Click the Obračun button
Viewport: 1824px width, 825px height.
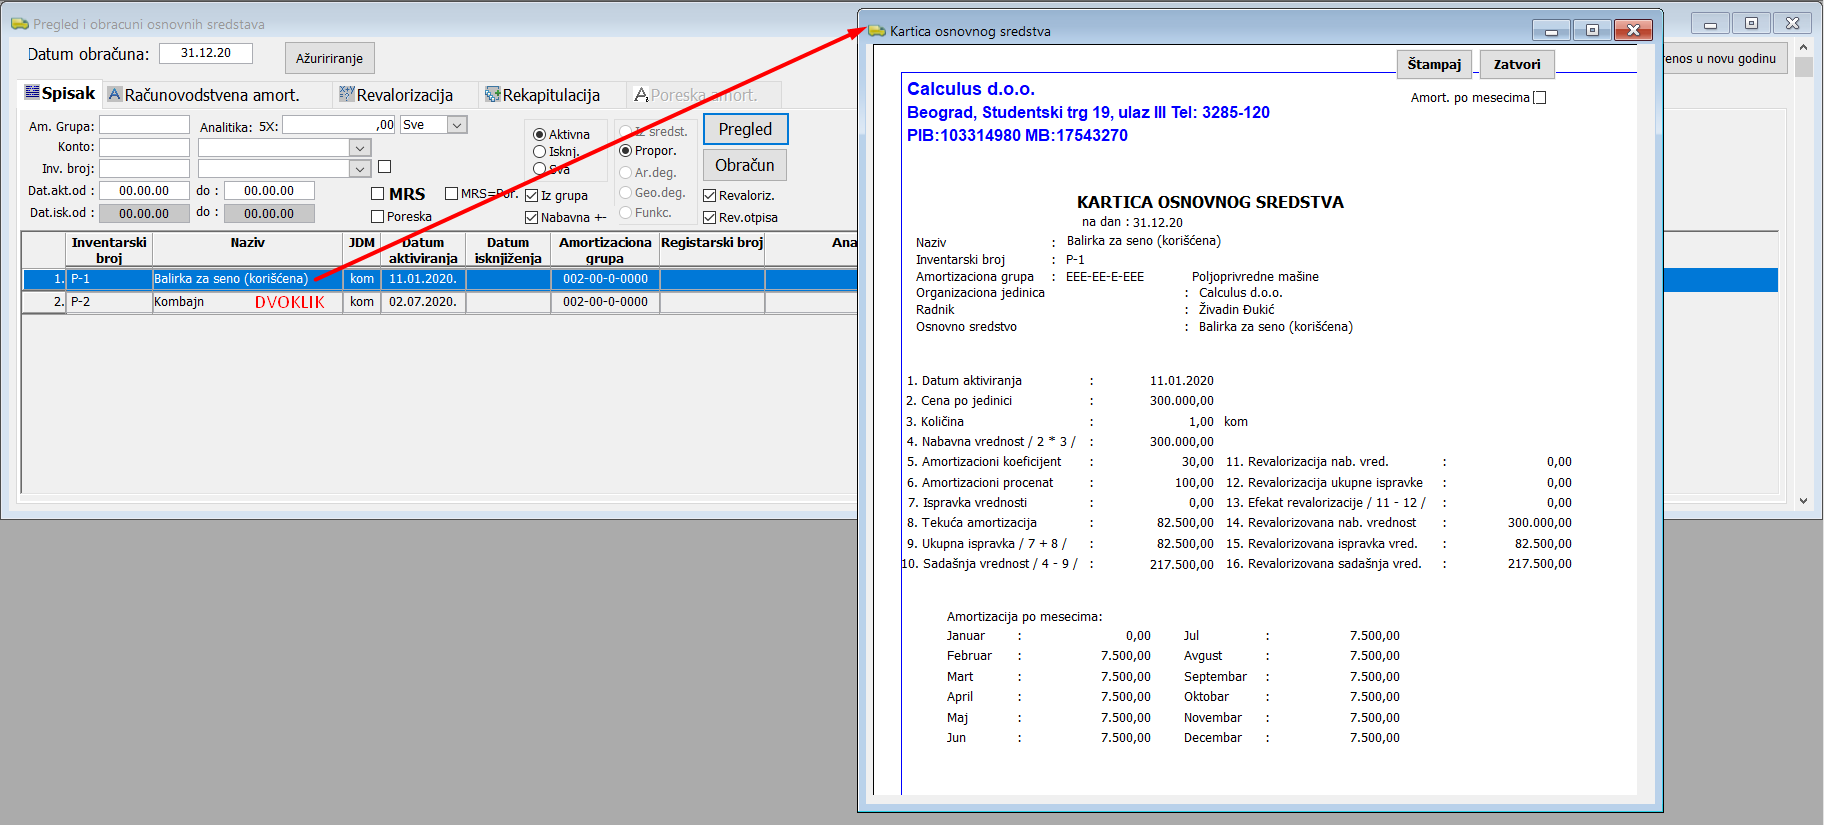point(745,165)
